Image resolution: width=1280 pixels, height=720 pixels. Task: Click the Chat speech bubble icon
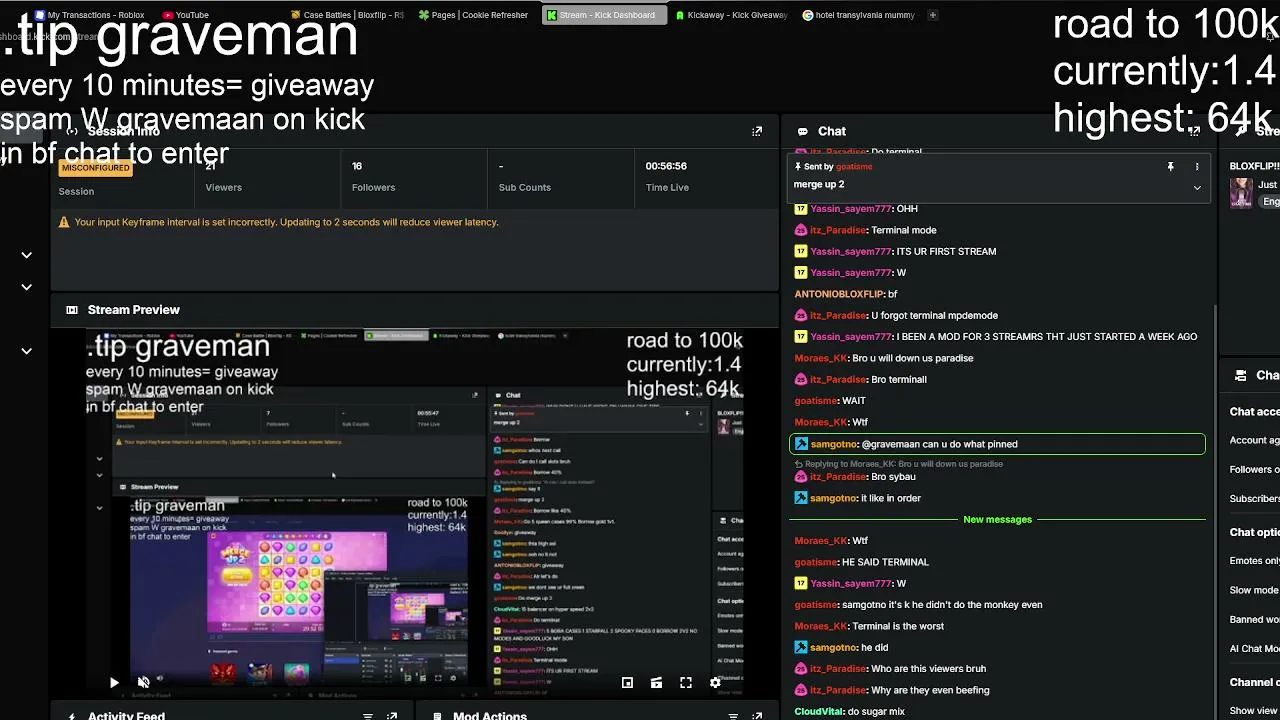coord(802,131)
